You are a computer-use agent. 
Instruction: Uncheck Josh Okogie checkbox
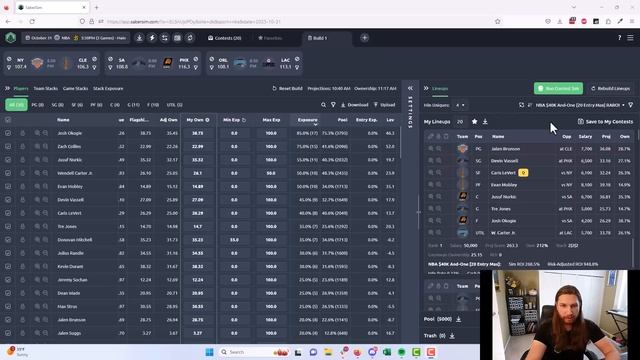point(8,133)
